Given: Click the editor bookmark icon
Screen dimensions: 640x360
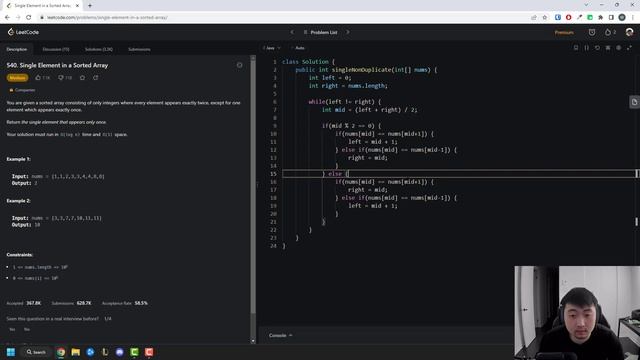Looking at the screenshot, I should point(576,48).
